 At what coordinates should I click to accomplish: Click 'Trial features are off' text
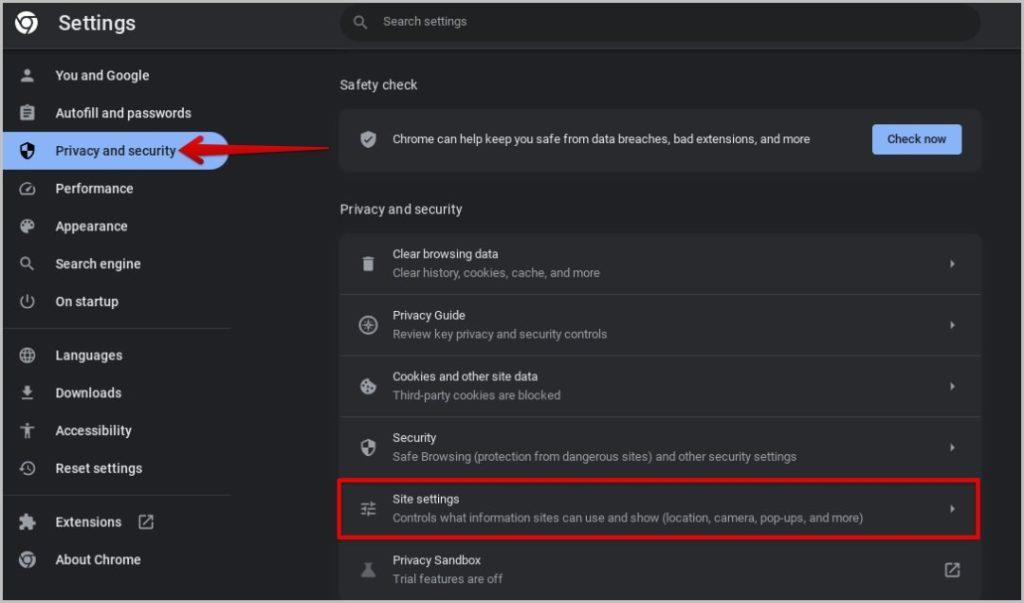447,579
